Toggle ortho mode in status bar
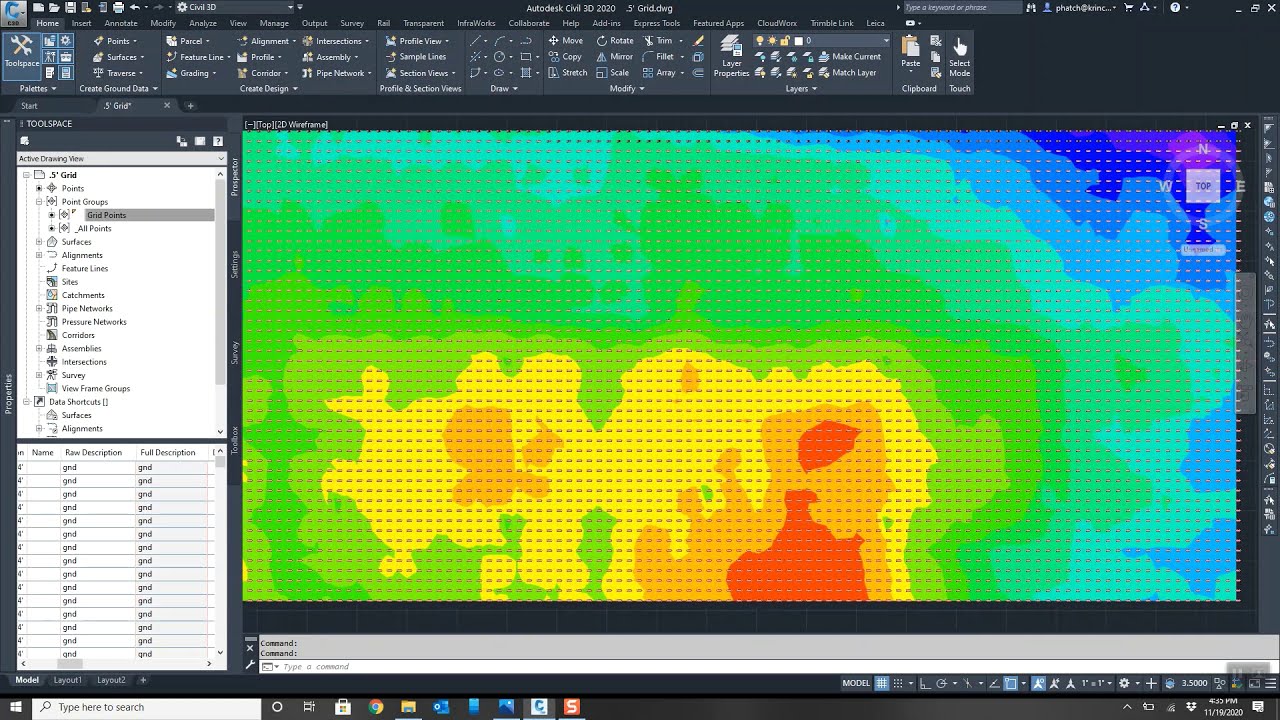1280x720 pixels. click(x=925, y=683)
